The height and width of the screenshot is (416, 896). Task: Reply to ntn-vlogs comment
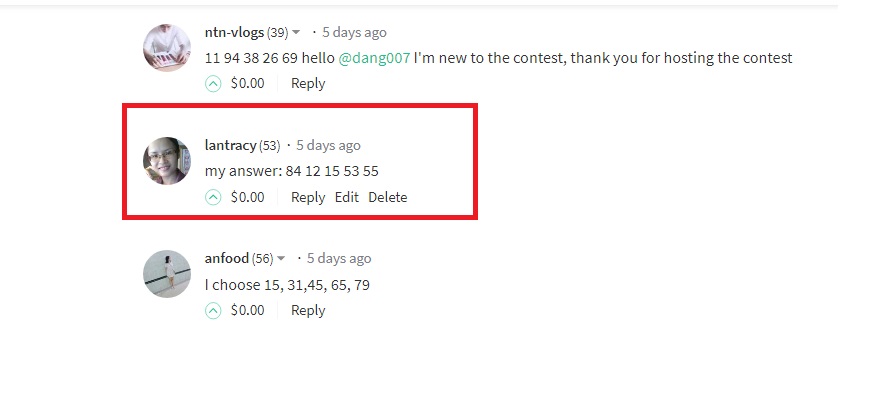(x=308, y=83)
